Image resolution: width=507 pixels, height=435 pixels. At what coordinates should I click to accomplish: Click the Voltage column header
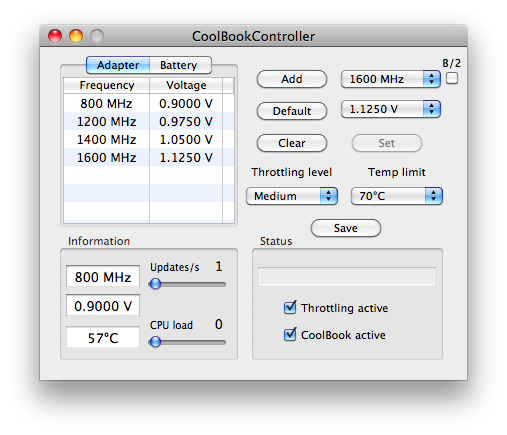click(186, 85)
